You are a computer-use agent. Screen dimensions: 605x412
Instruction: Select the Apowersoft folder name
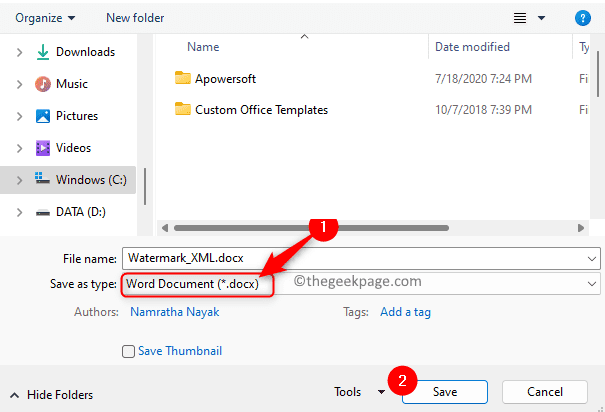coord(225,79)
